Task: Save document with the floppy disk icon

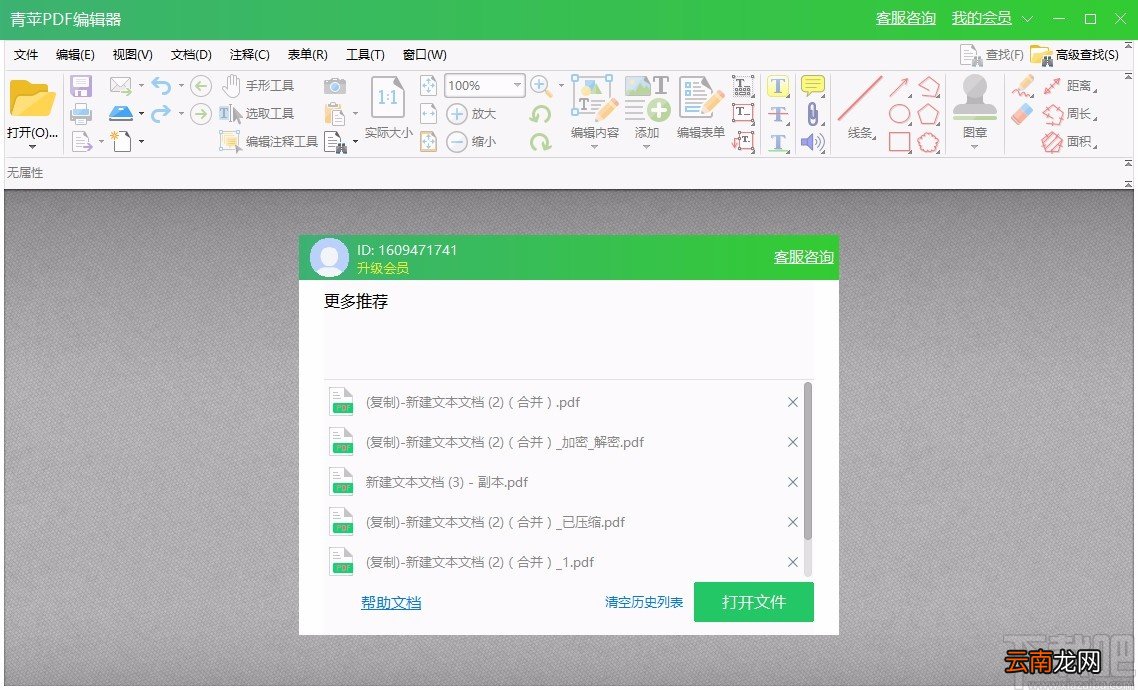Action: (x=81, y=86)
